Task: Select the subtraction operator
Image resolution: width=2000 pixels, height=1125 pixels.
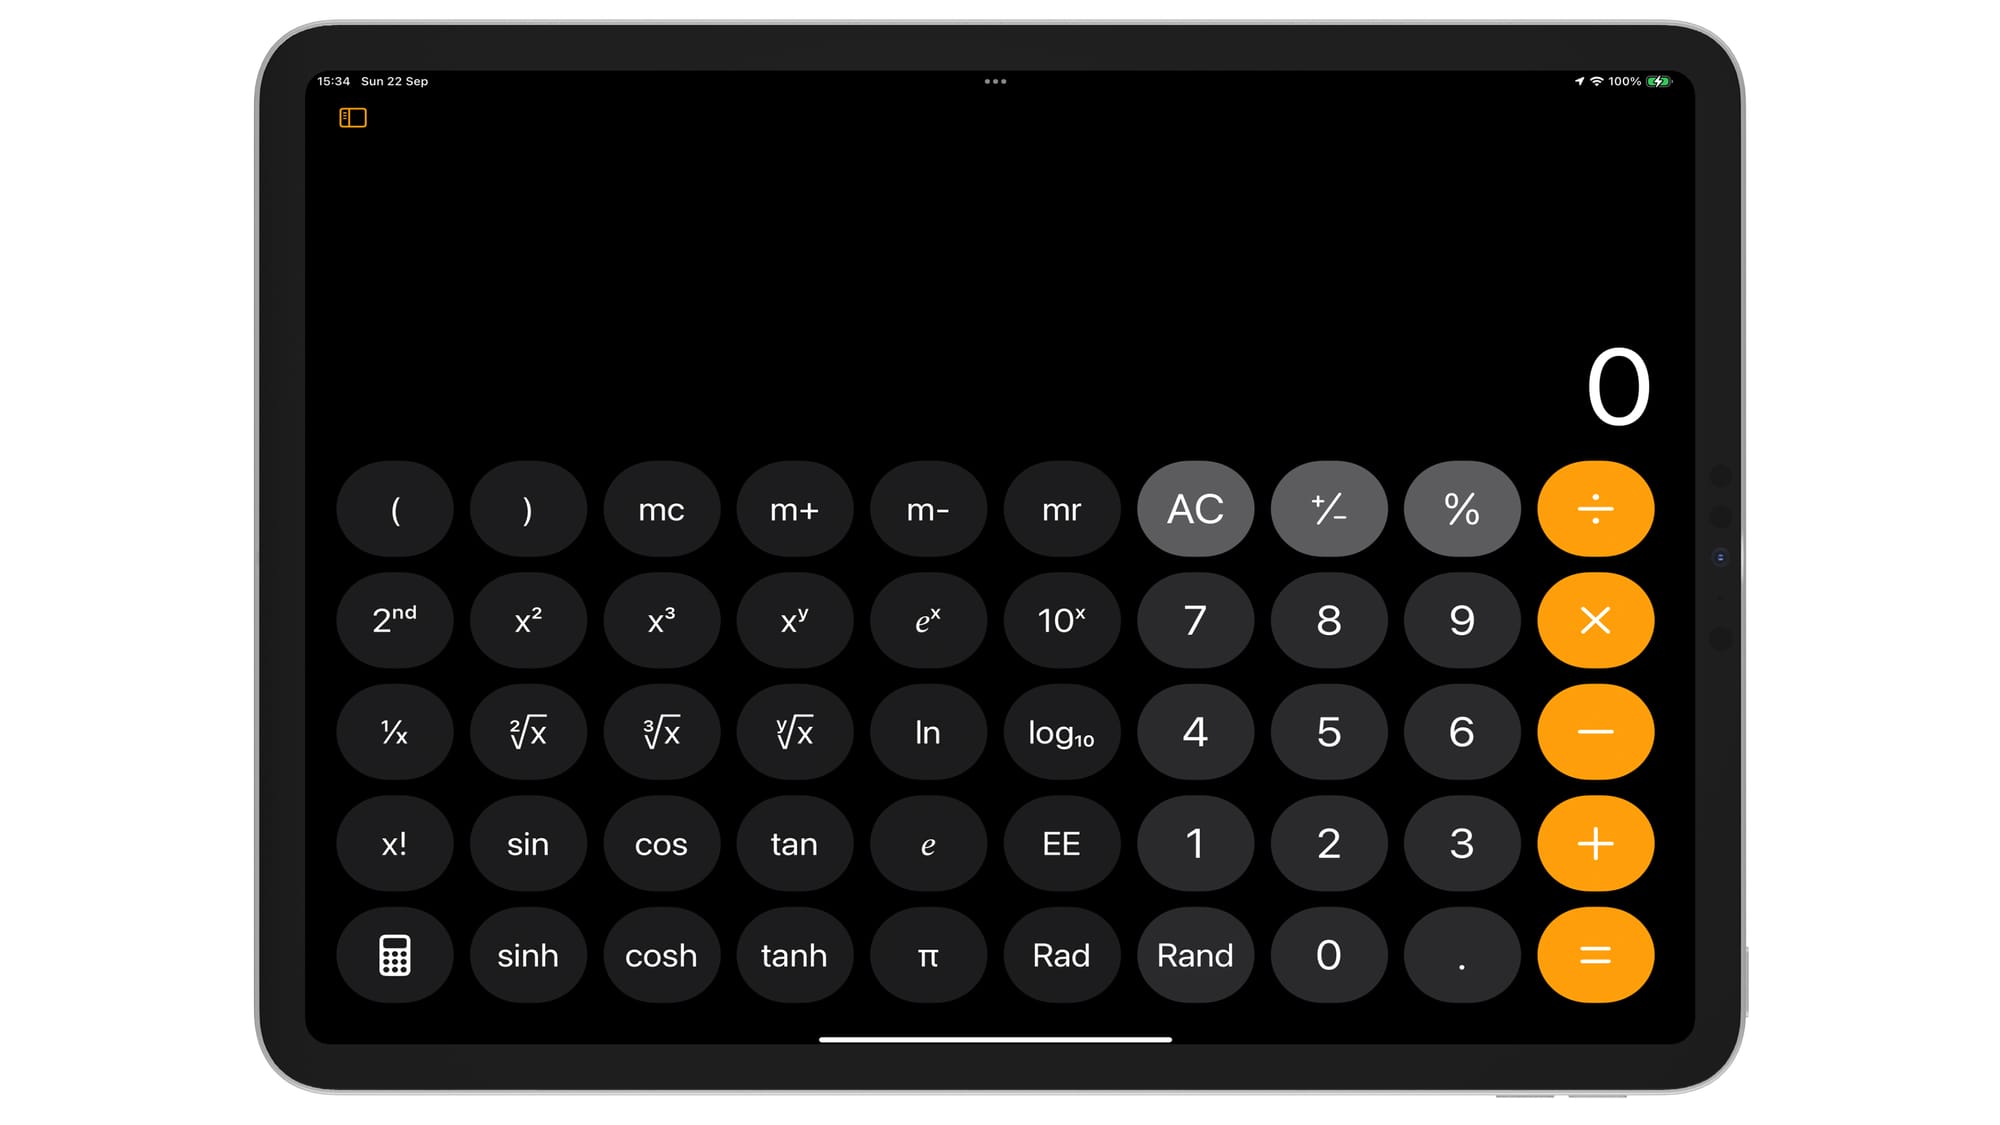Action: 1593,732
